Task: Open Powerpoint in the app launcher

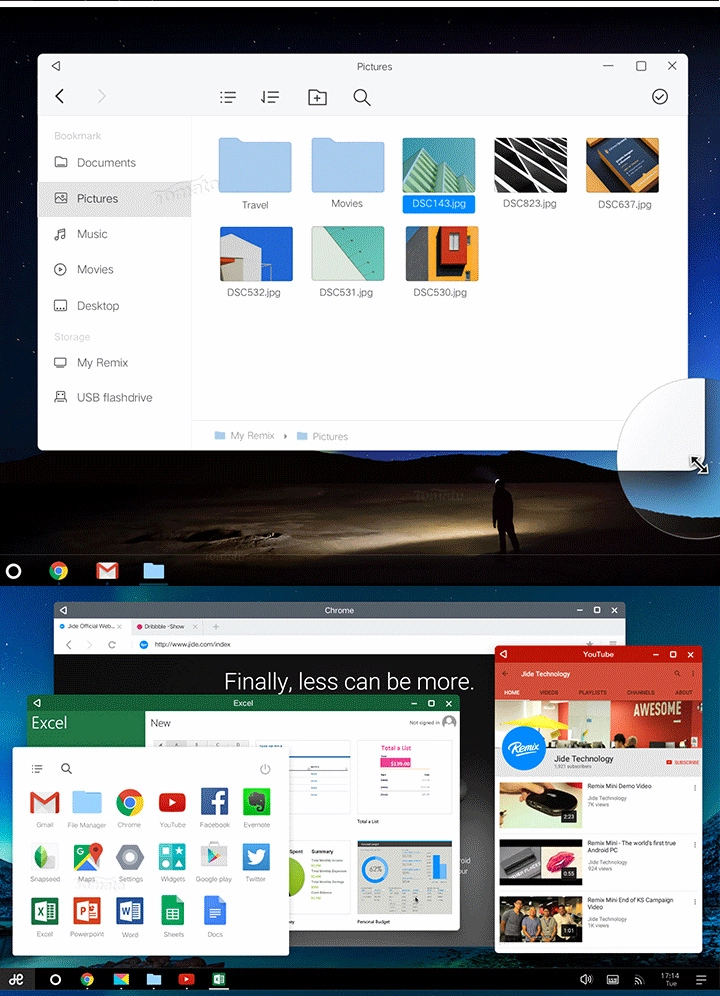Action: (87, 917)
